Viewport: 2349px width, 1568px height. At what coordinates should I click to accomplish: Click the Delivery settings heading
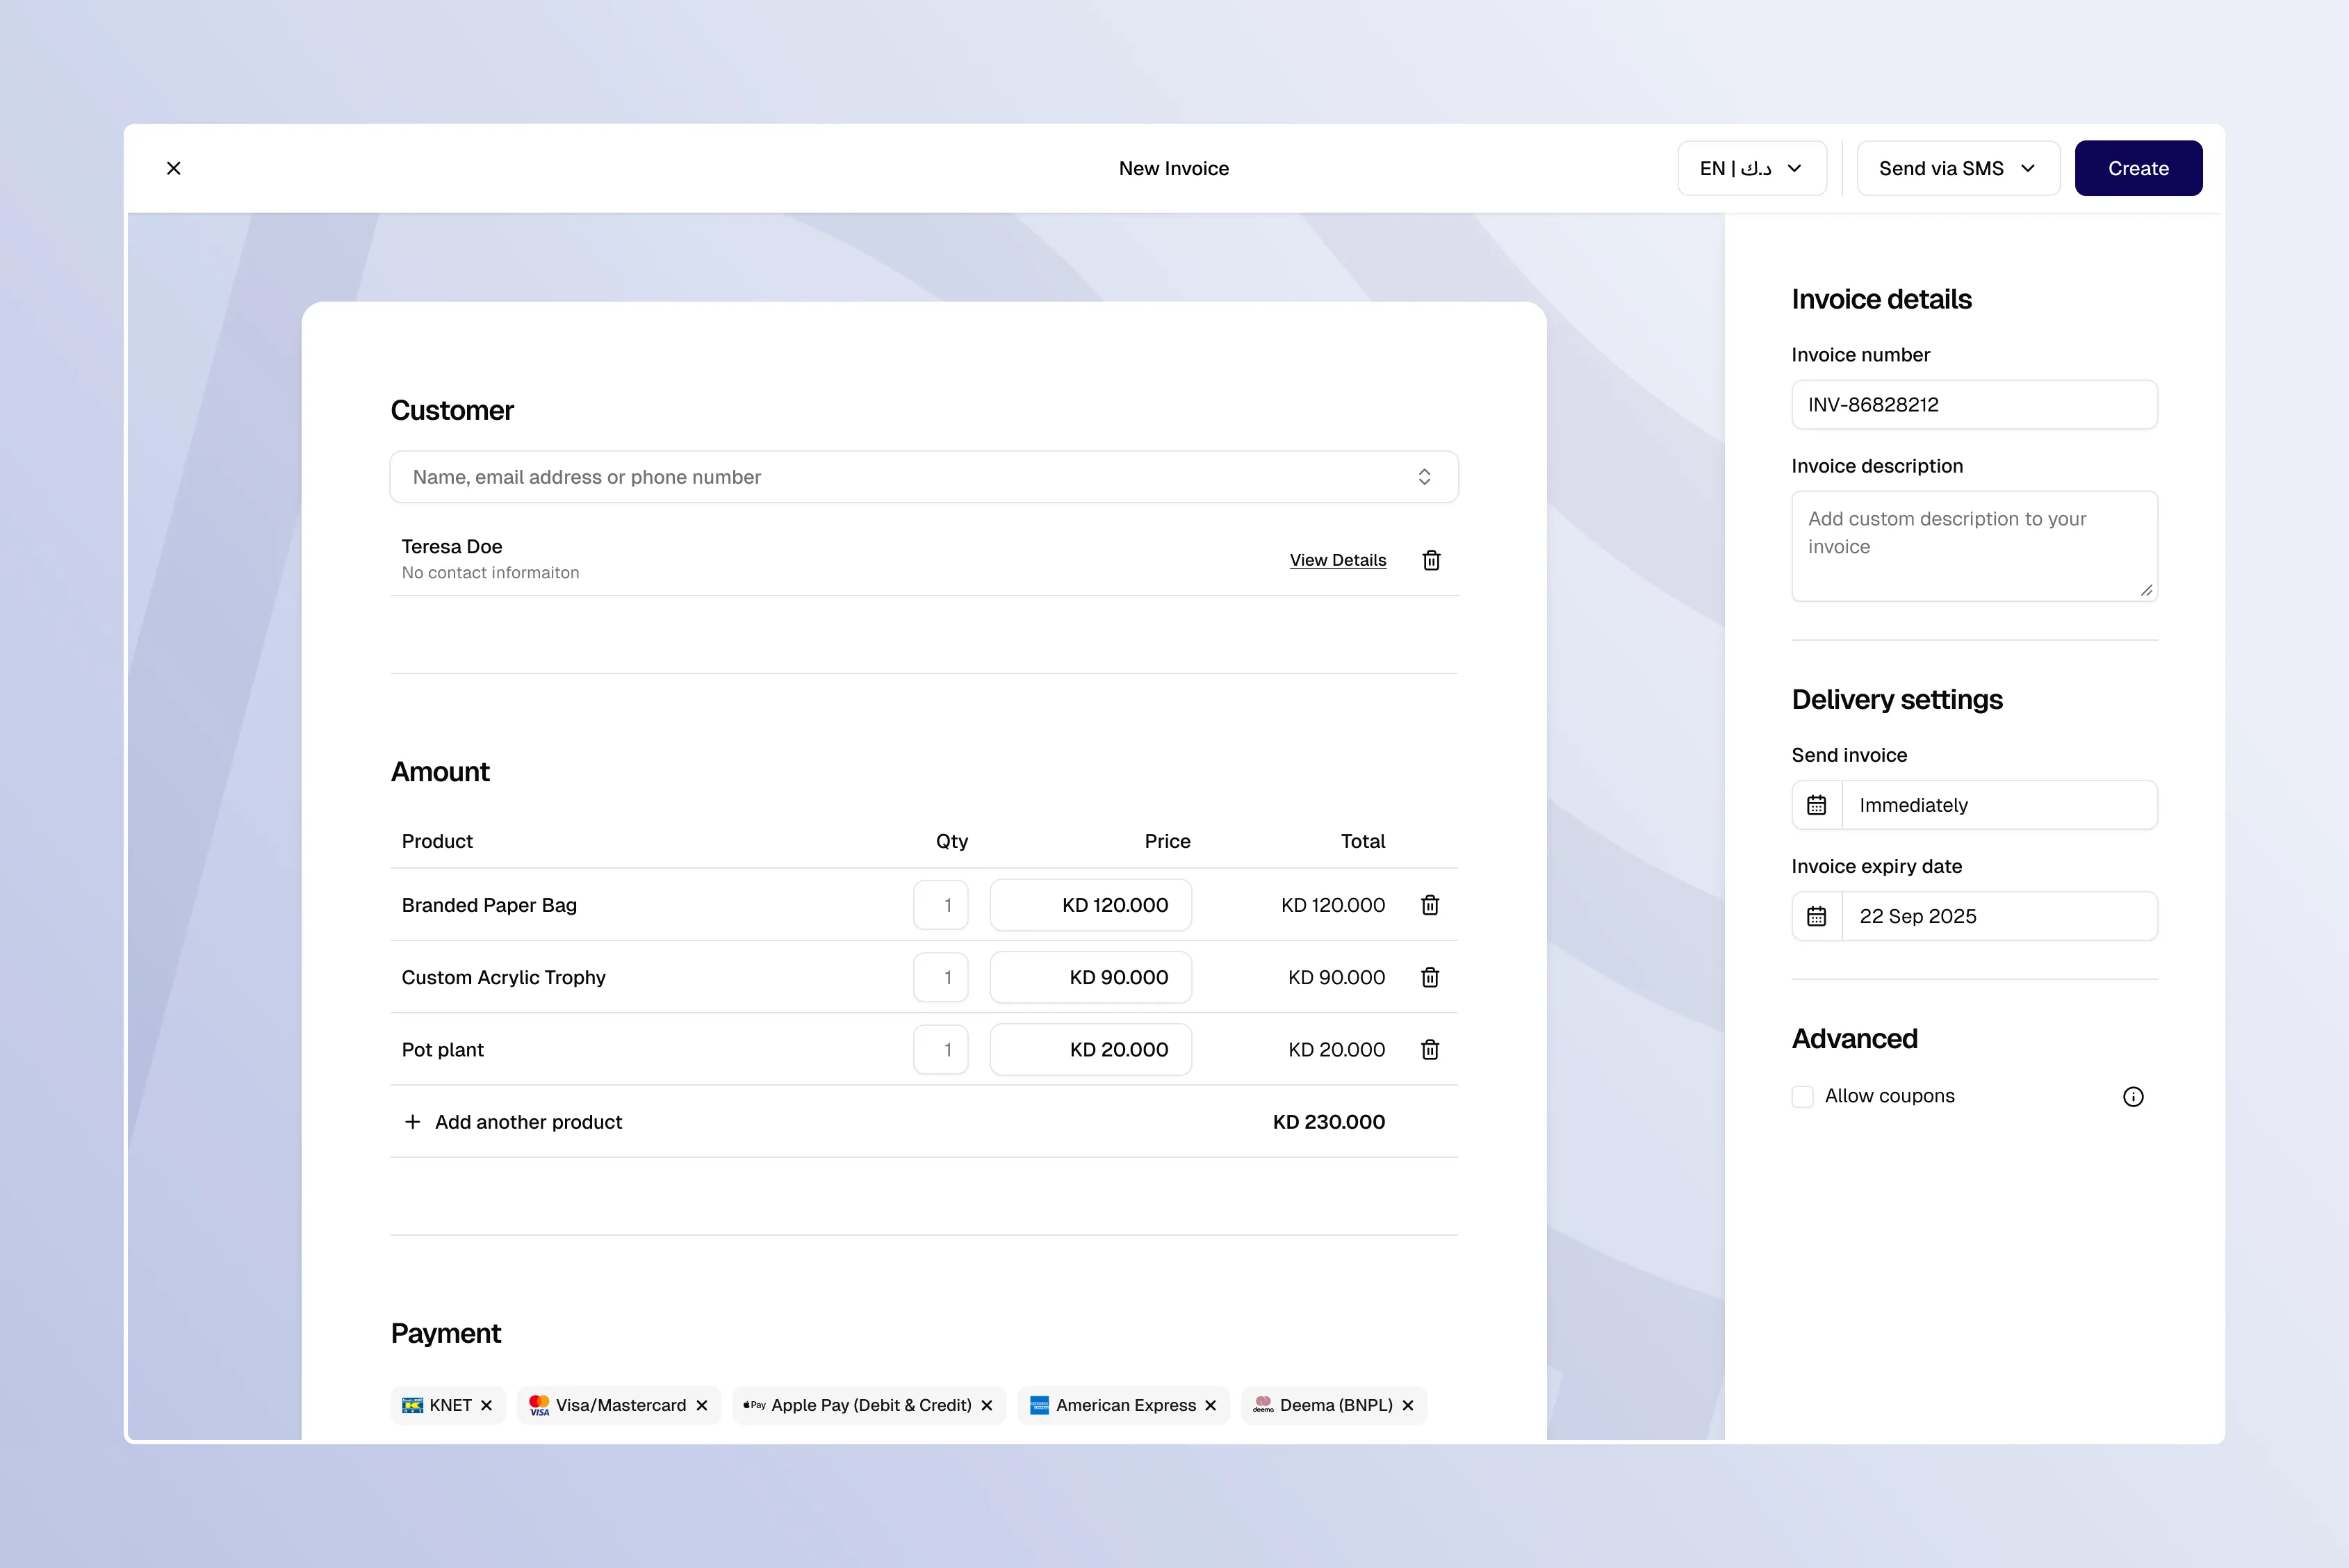(x=1897, y=699)
